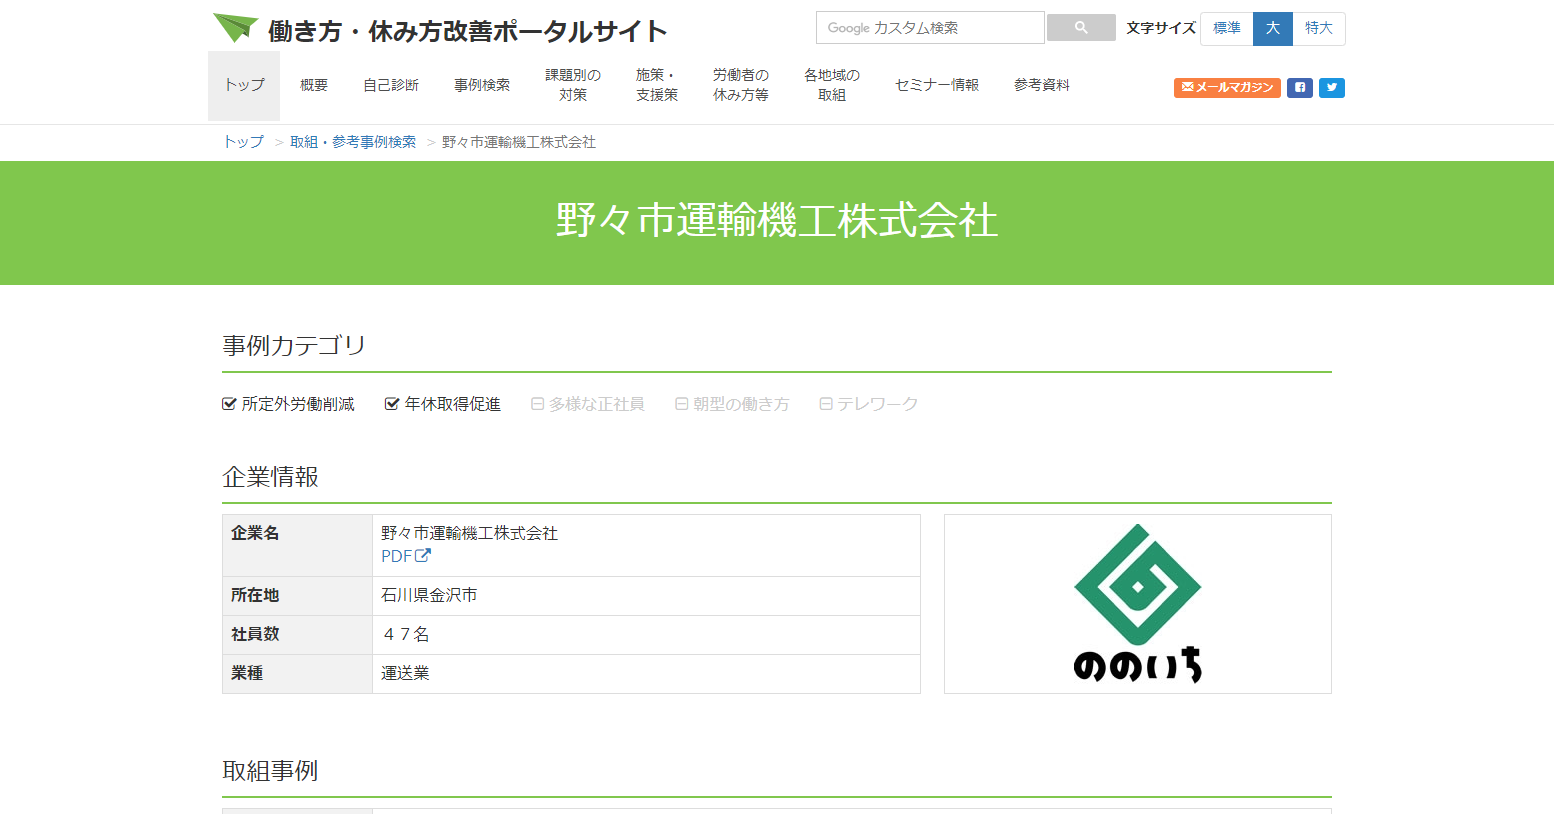
Task: Click the ののいち company logo image
Action: [1137, 604]
